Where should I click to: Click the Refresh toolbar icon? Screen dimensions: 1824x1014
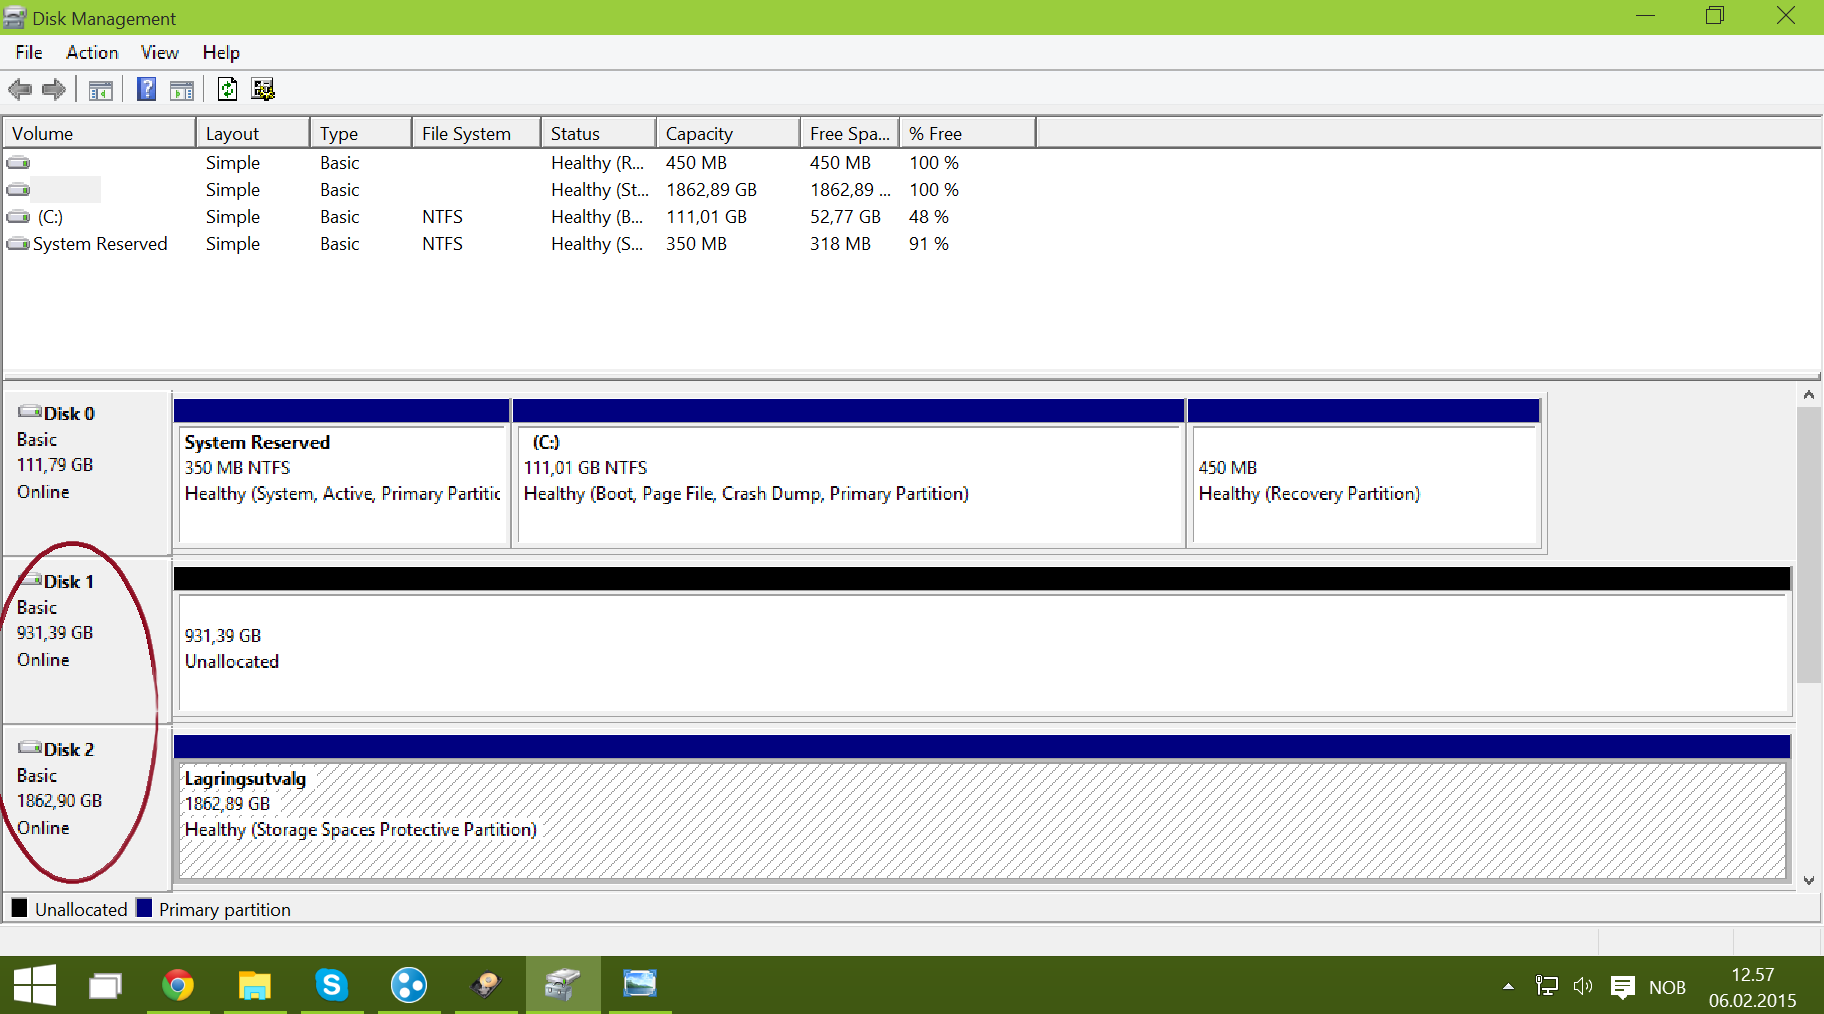227,90
